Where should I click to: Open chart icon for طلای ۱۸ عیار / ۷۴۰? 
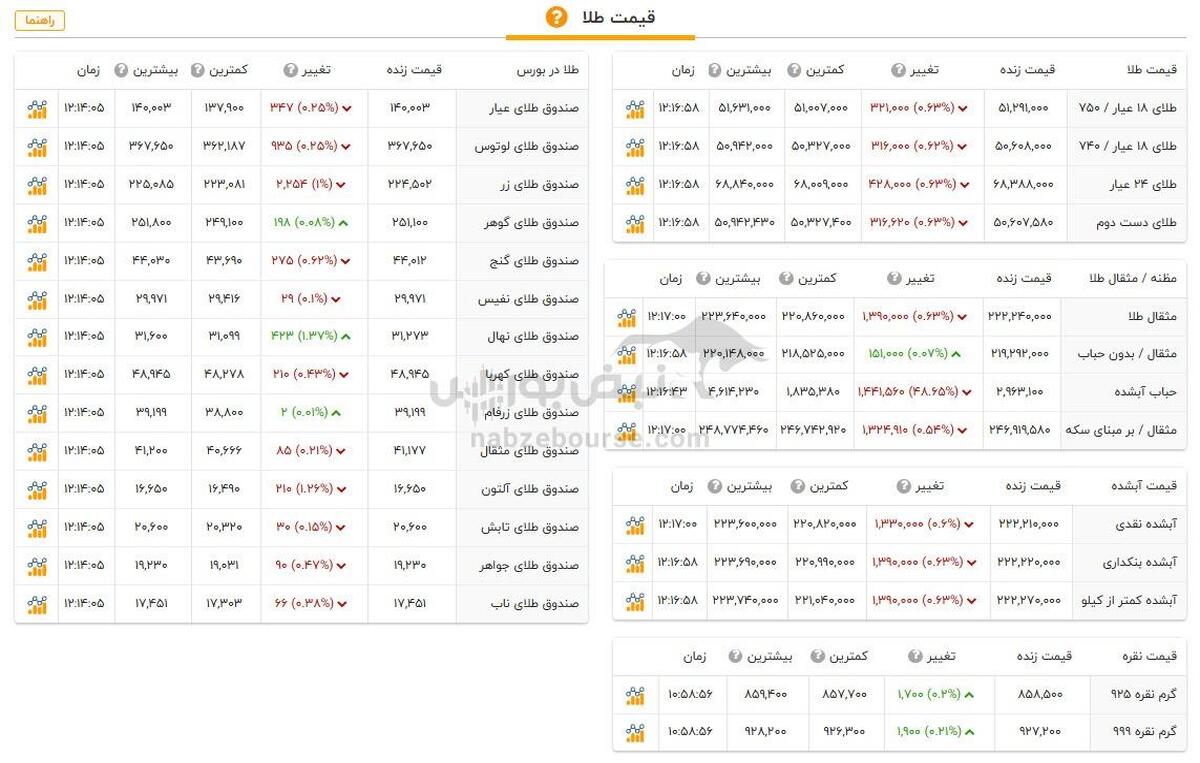[x=635, y=147]
